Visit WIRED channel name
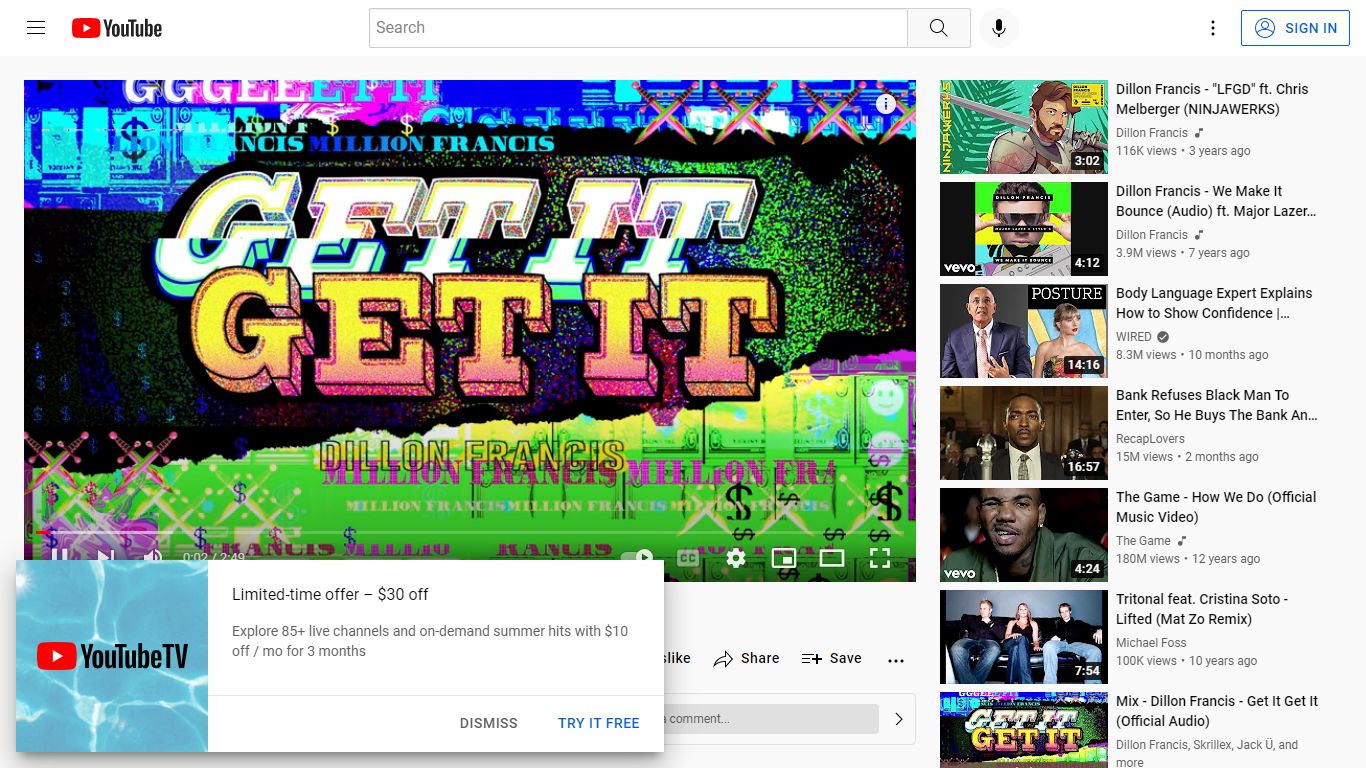Screen dimensions: 1366x768 point(1134,337)
